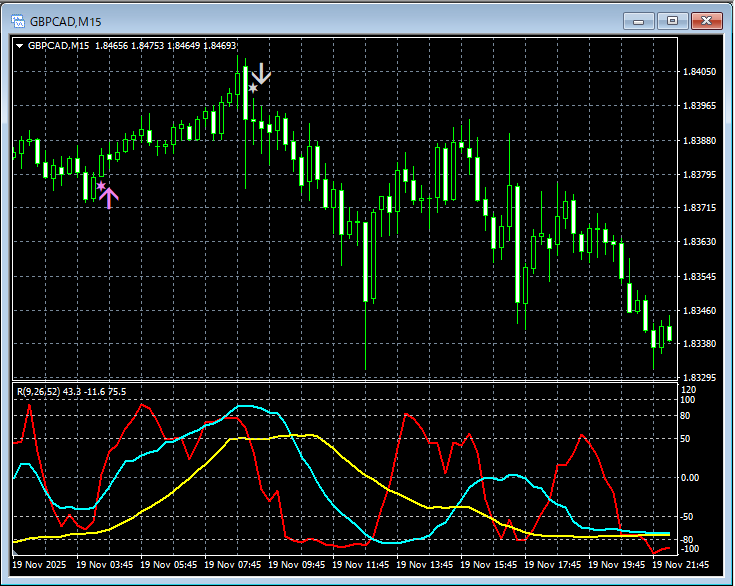
Task: Click price level 1.83460 on scale
Action: pyautogui.click(x=699, y=310)
